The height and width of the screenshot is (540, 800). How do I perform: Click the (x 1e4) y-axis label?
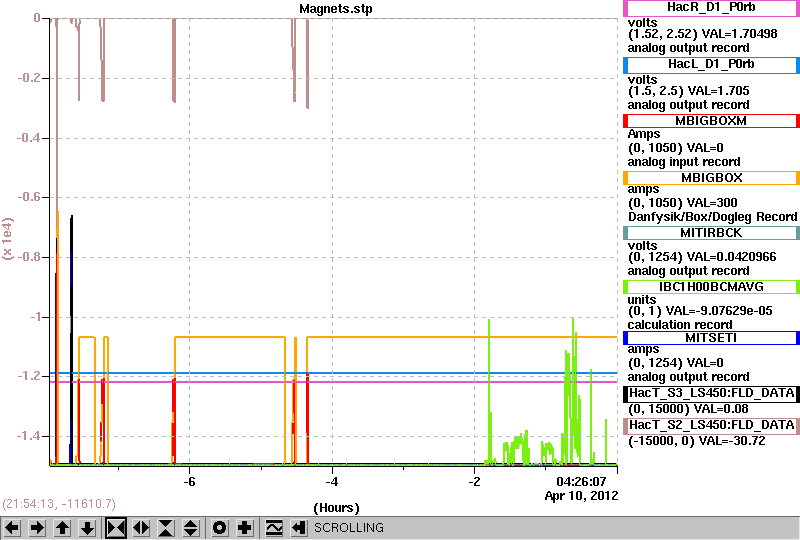point(8,239)
